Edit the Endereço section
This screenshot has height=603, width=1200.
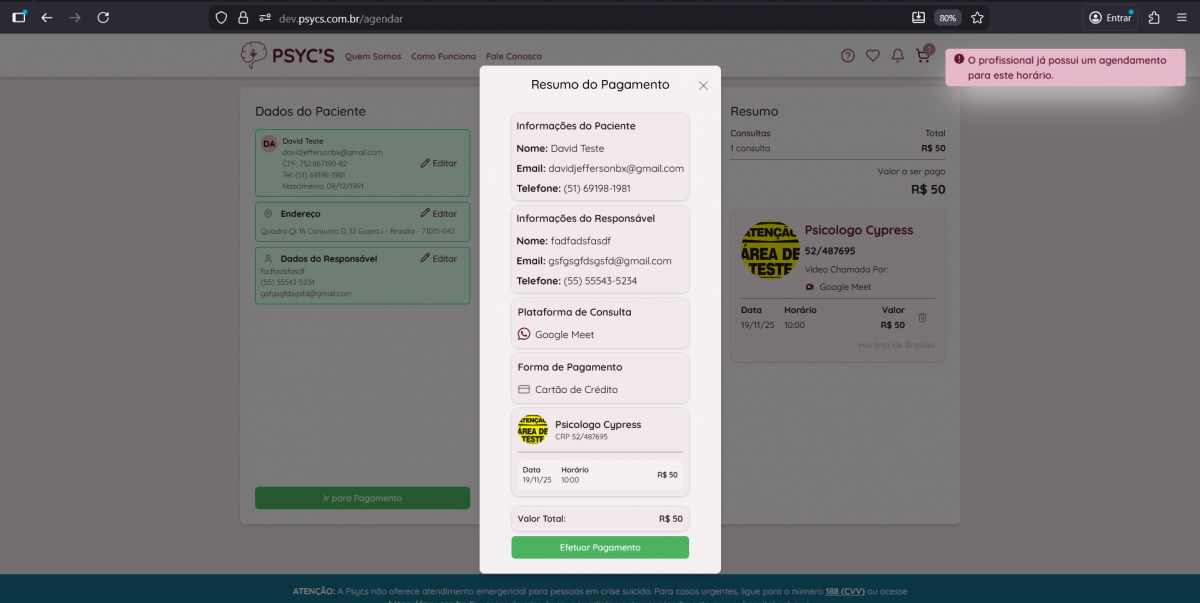[x=439, y=214]
